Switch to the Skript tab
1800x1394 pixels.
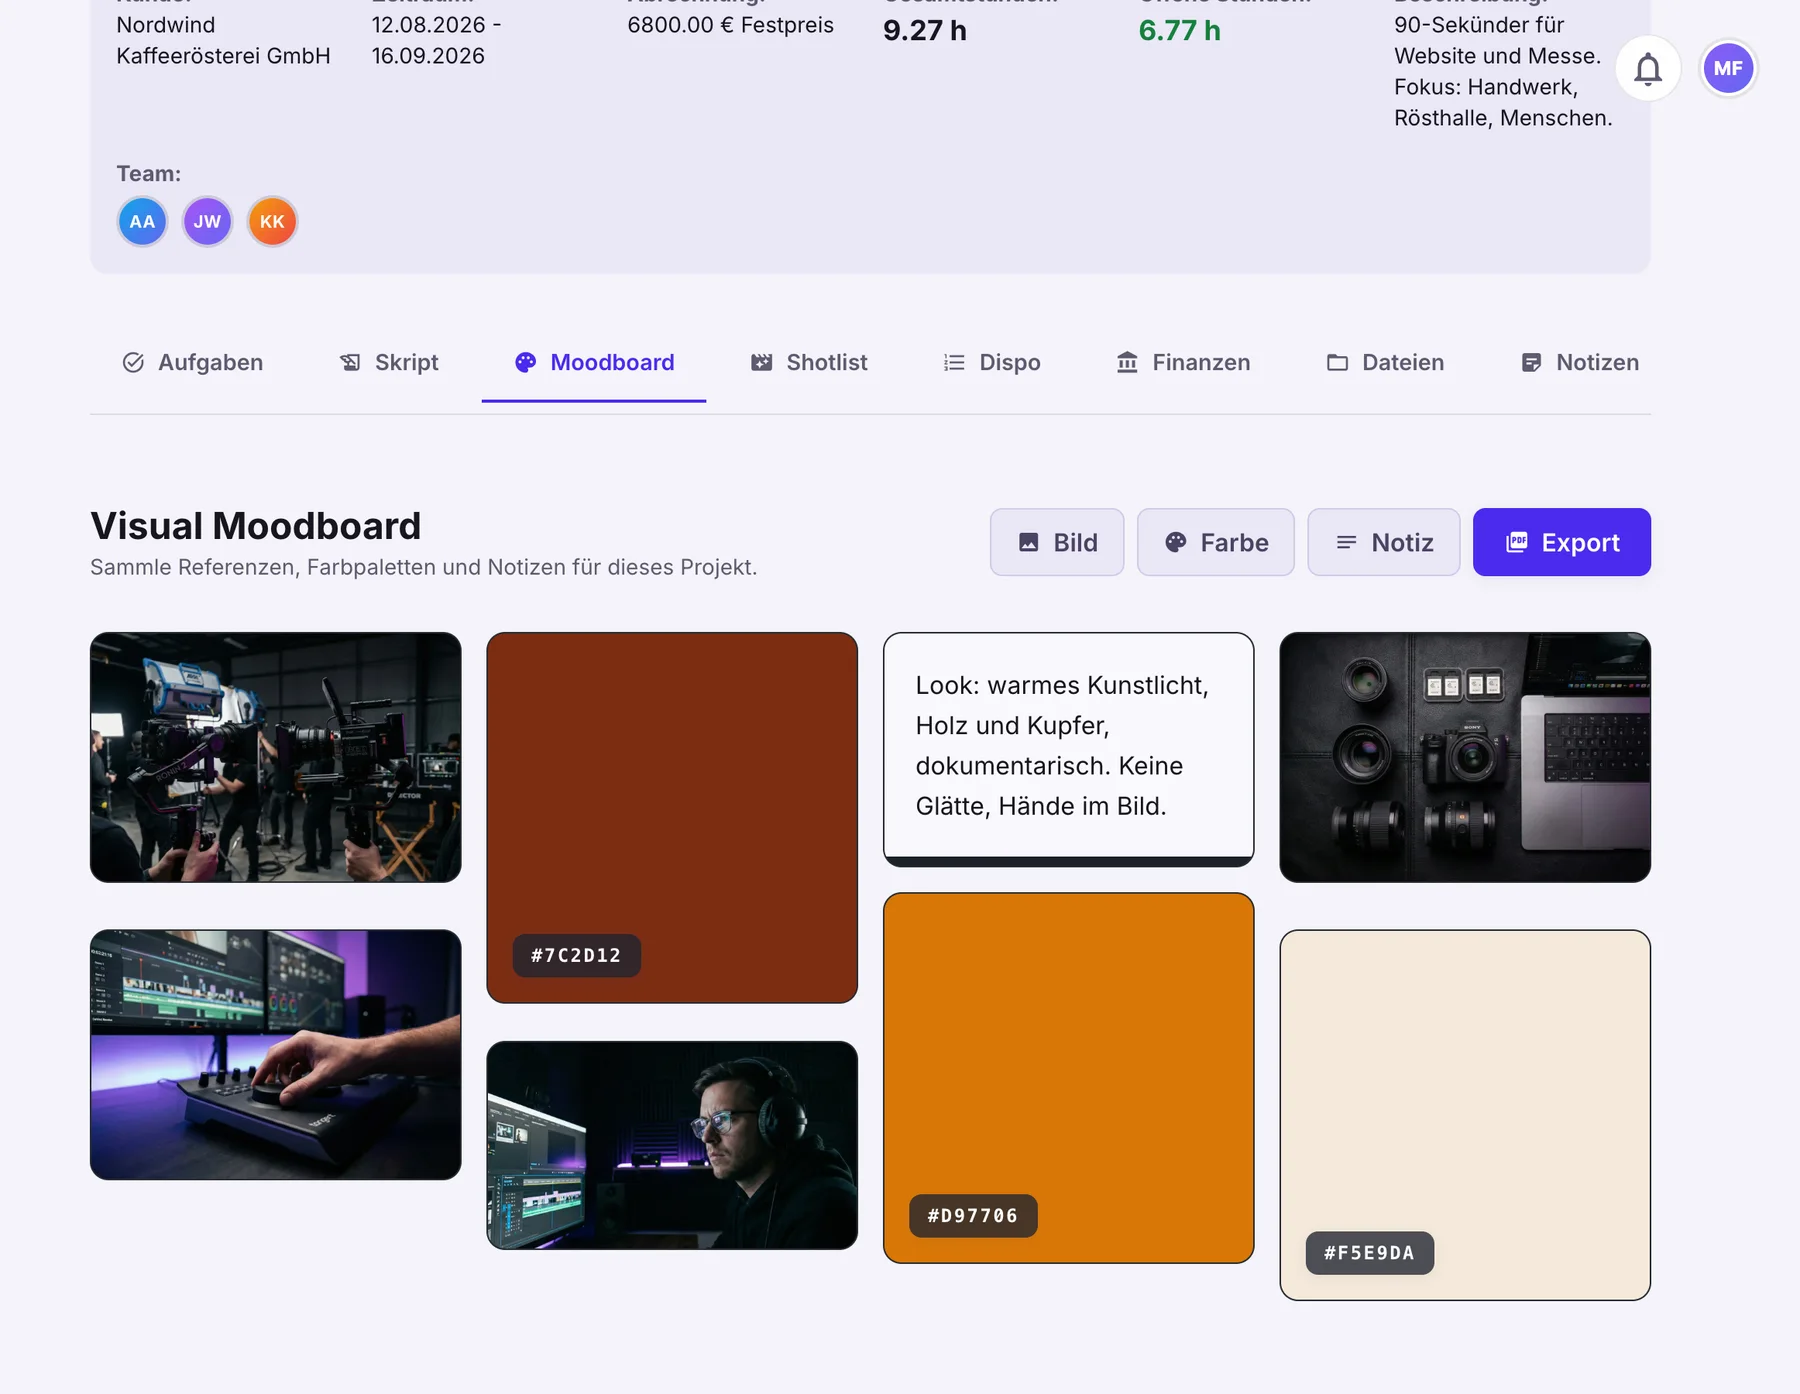coord(388,362)
